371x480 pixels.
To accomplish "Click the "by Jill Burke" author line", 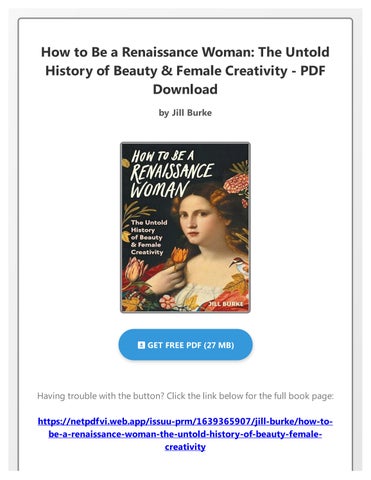I will click(185, 113).
